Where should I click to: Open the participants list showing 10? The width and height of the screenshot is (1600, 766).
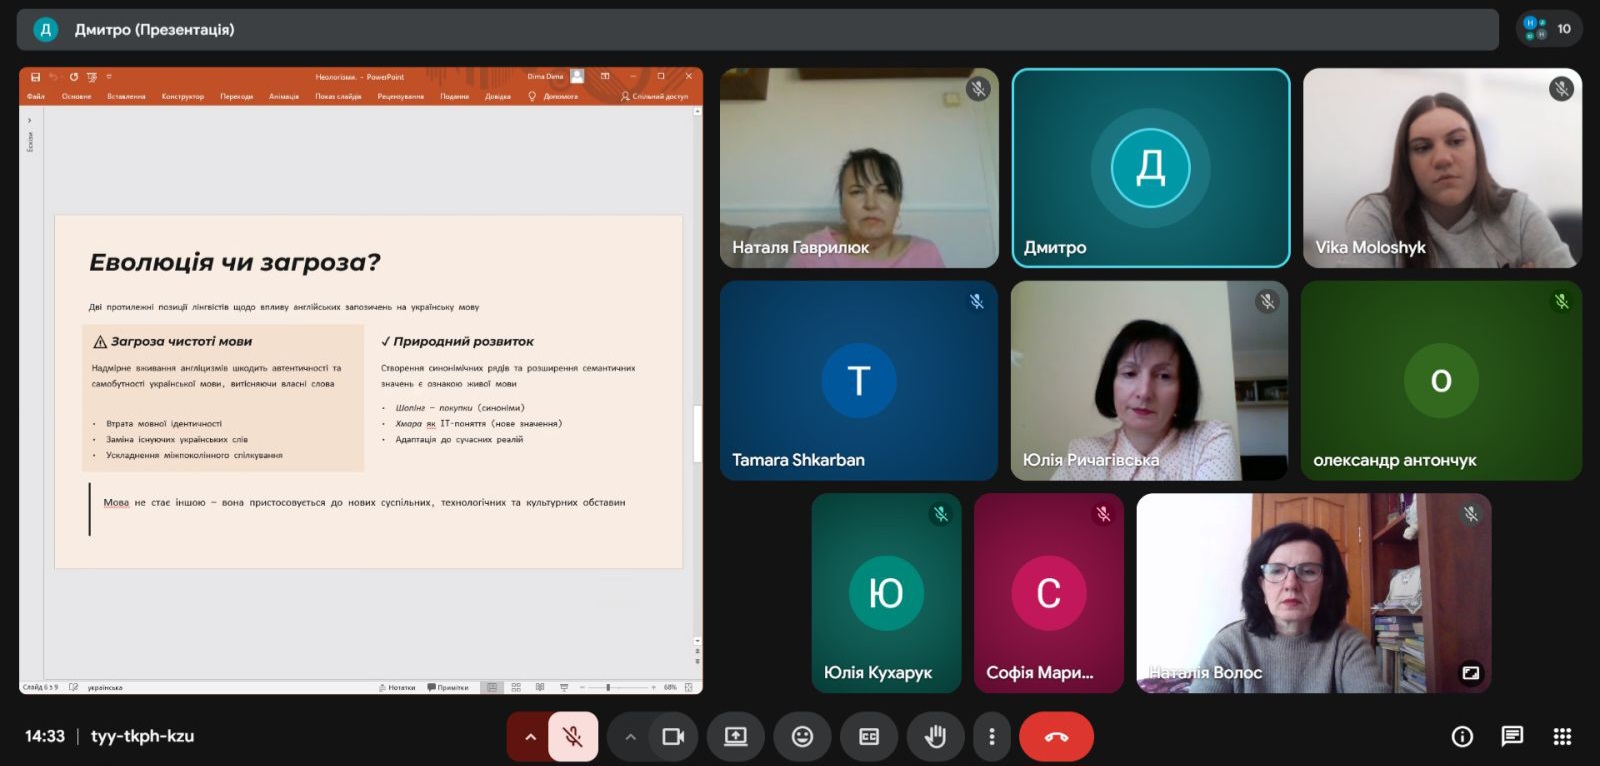[x=1549, y=29]
